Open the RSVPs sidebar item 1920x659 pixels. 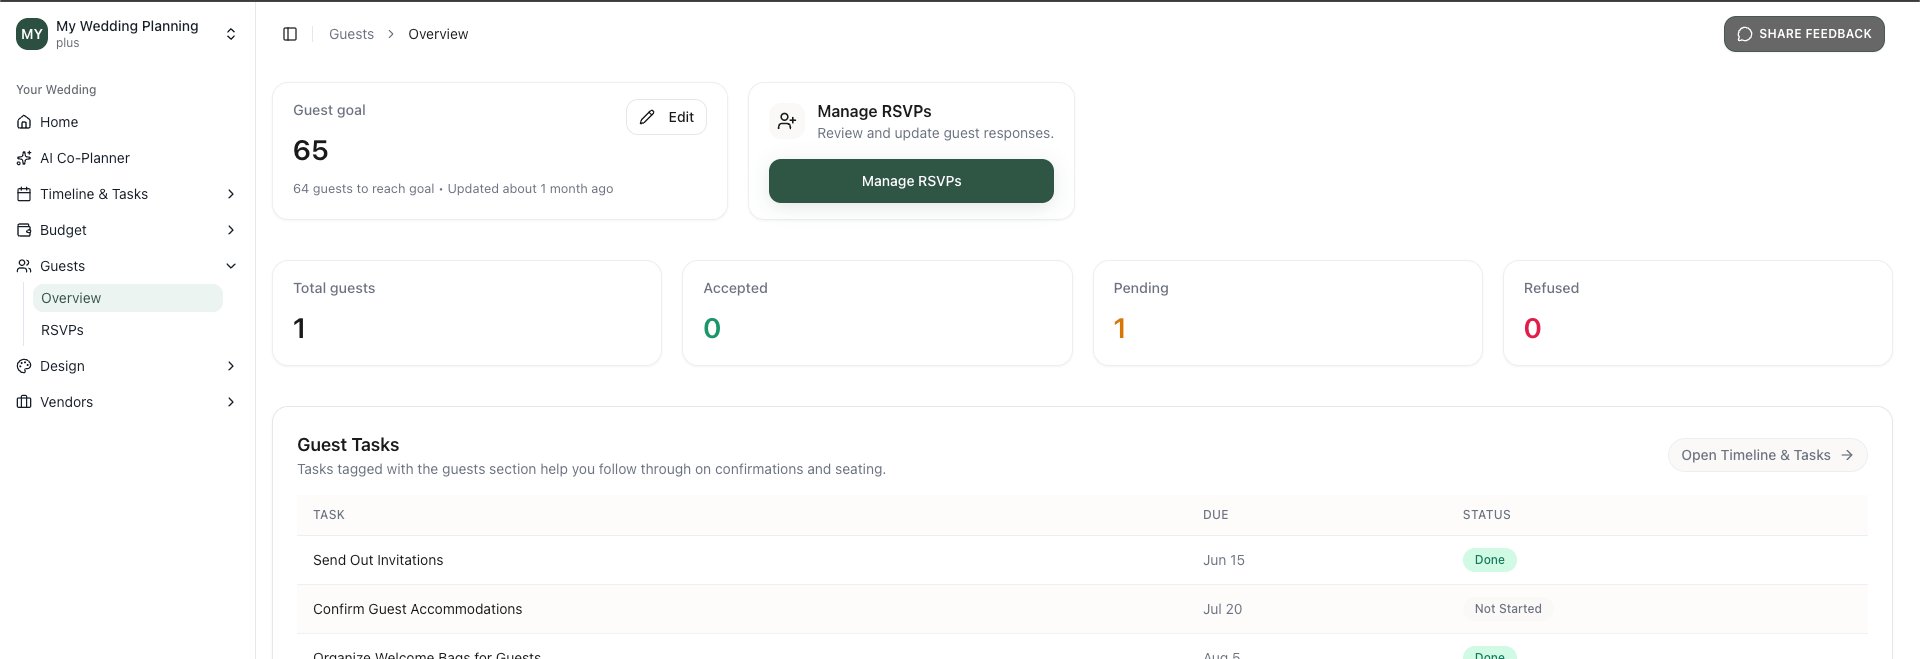click(x=62, y=330)
